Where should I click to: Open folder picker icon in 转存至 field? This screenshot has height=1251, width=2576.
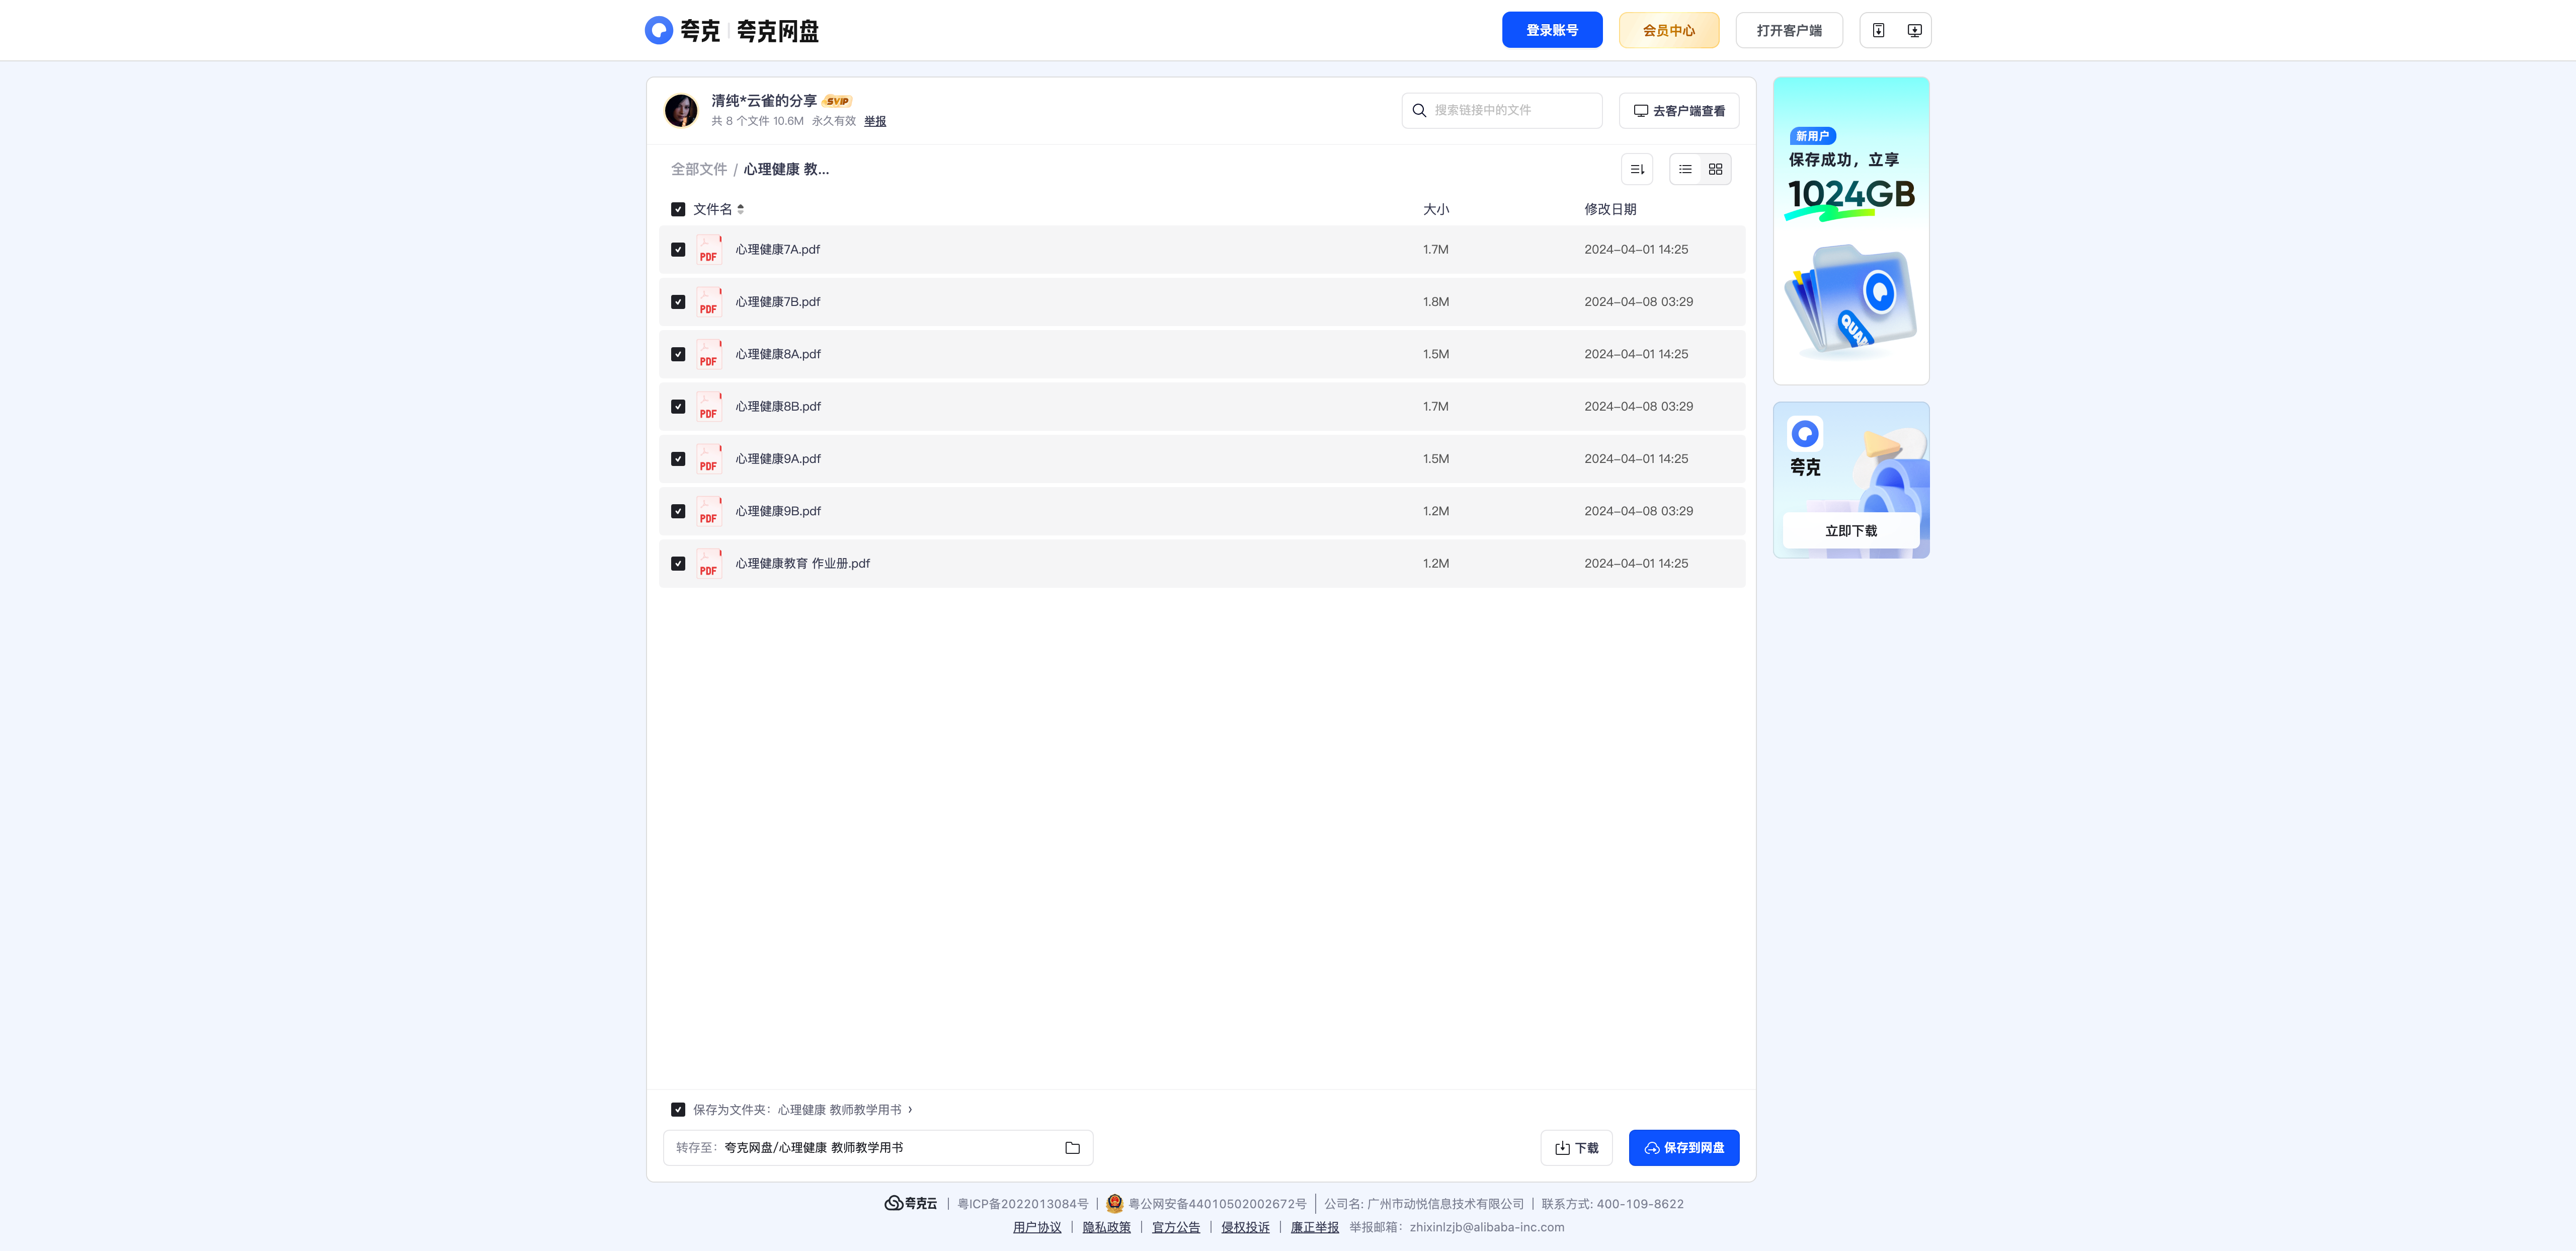pos(1072,1148)
